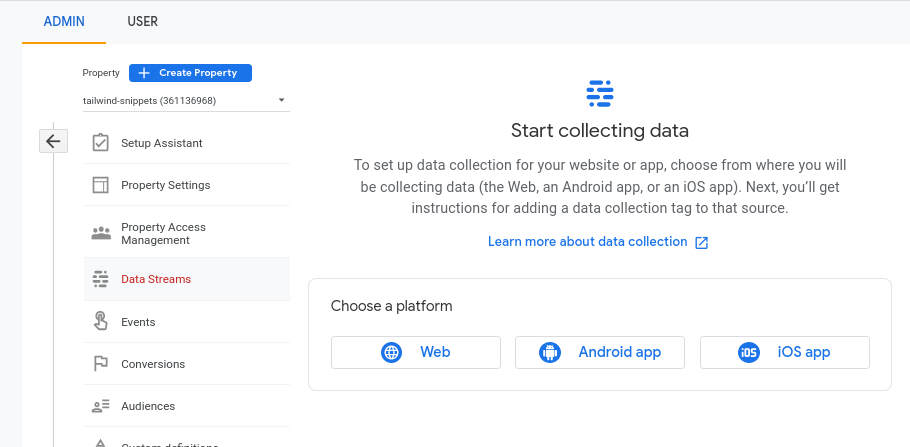The image size is (910, 447).
Task: Click the Events touch icon
Action: click(x=100, y=322)
